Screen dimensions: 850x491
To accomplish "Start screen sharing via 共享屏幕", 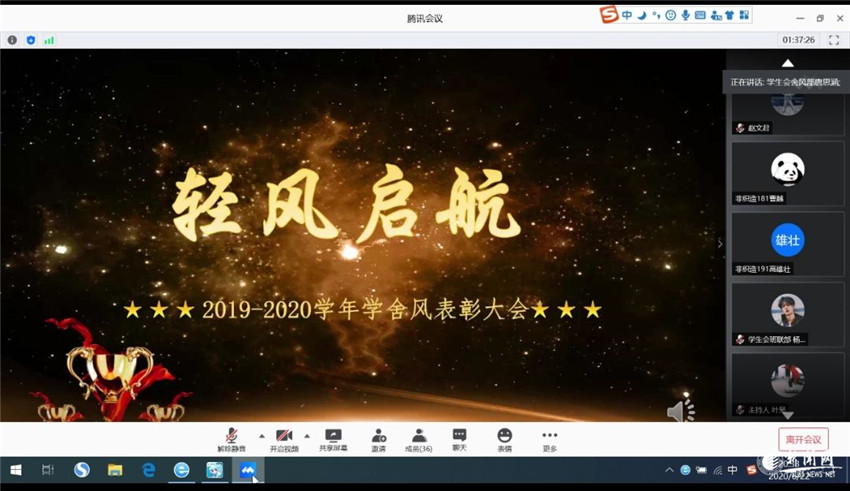I will [333, 438].
